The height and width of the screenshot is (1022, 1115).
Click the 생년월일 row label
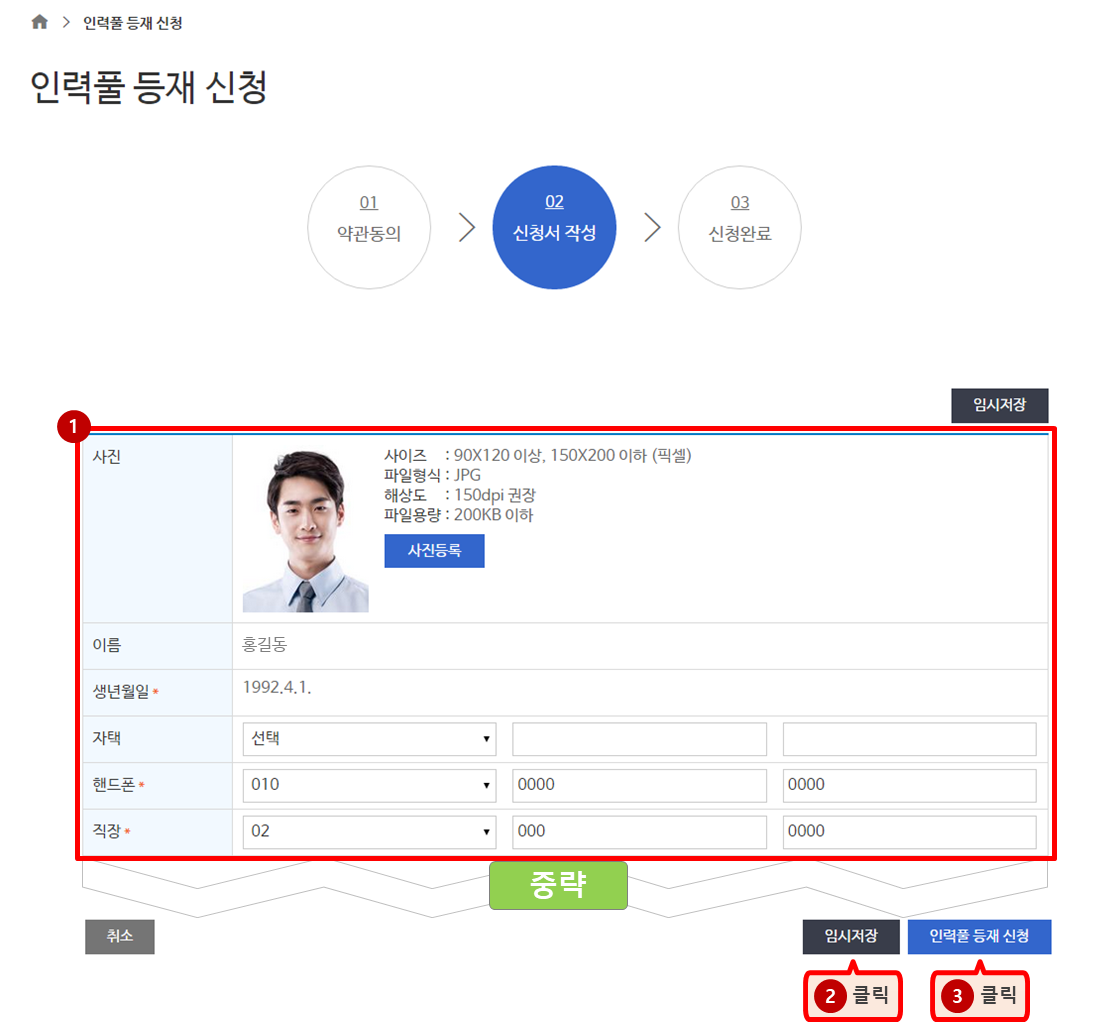(x=121, y=691)
